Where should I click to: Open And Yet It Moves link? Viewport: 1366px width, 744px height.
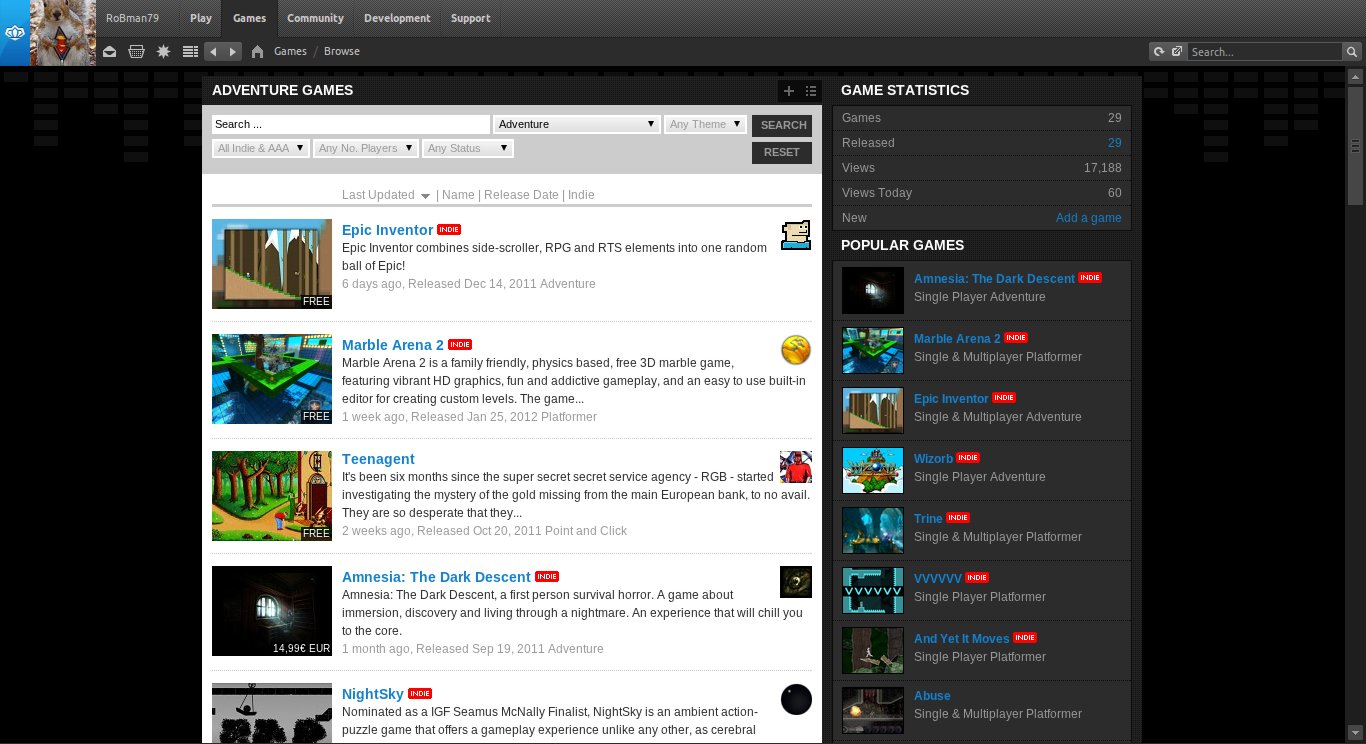tap(961, 638)
